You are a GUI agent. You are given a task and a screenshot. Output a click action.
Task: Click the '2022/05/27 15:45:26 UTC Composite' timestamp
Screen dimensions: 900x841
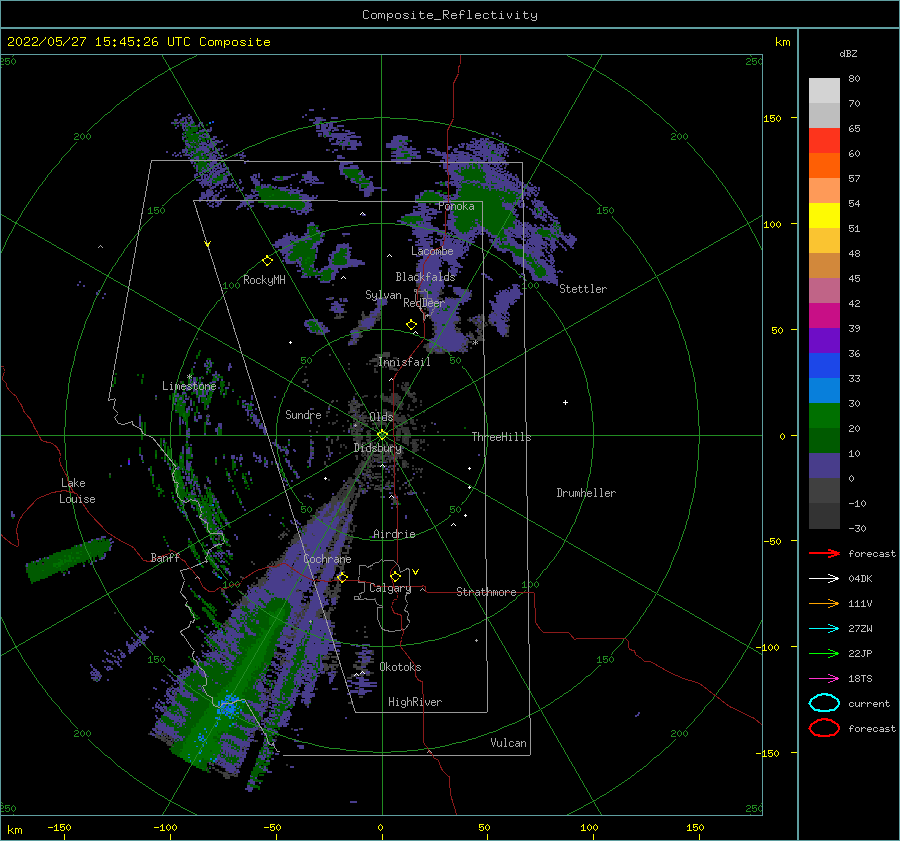[x=138, y=42]
